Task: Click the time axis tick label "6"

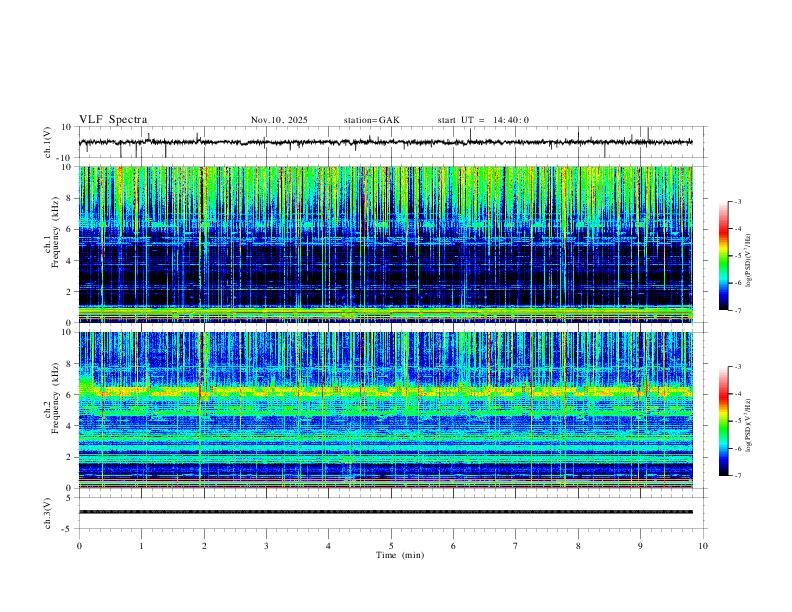Action: pos(453,546)
